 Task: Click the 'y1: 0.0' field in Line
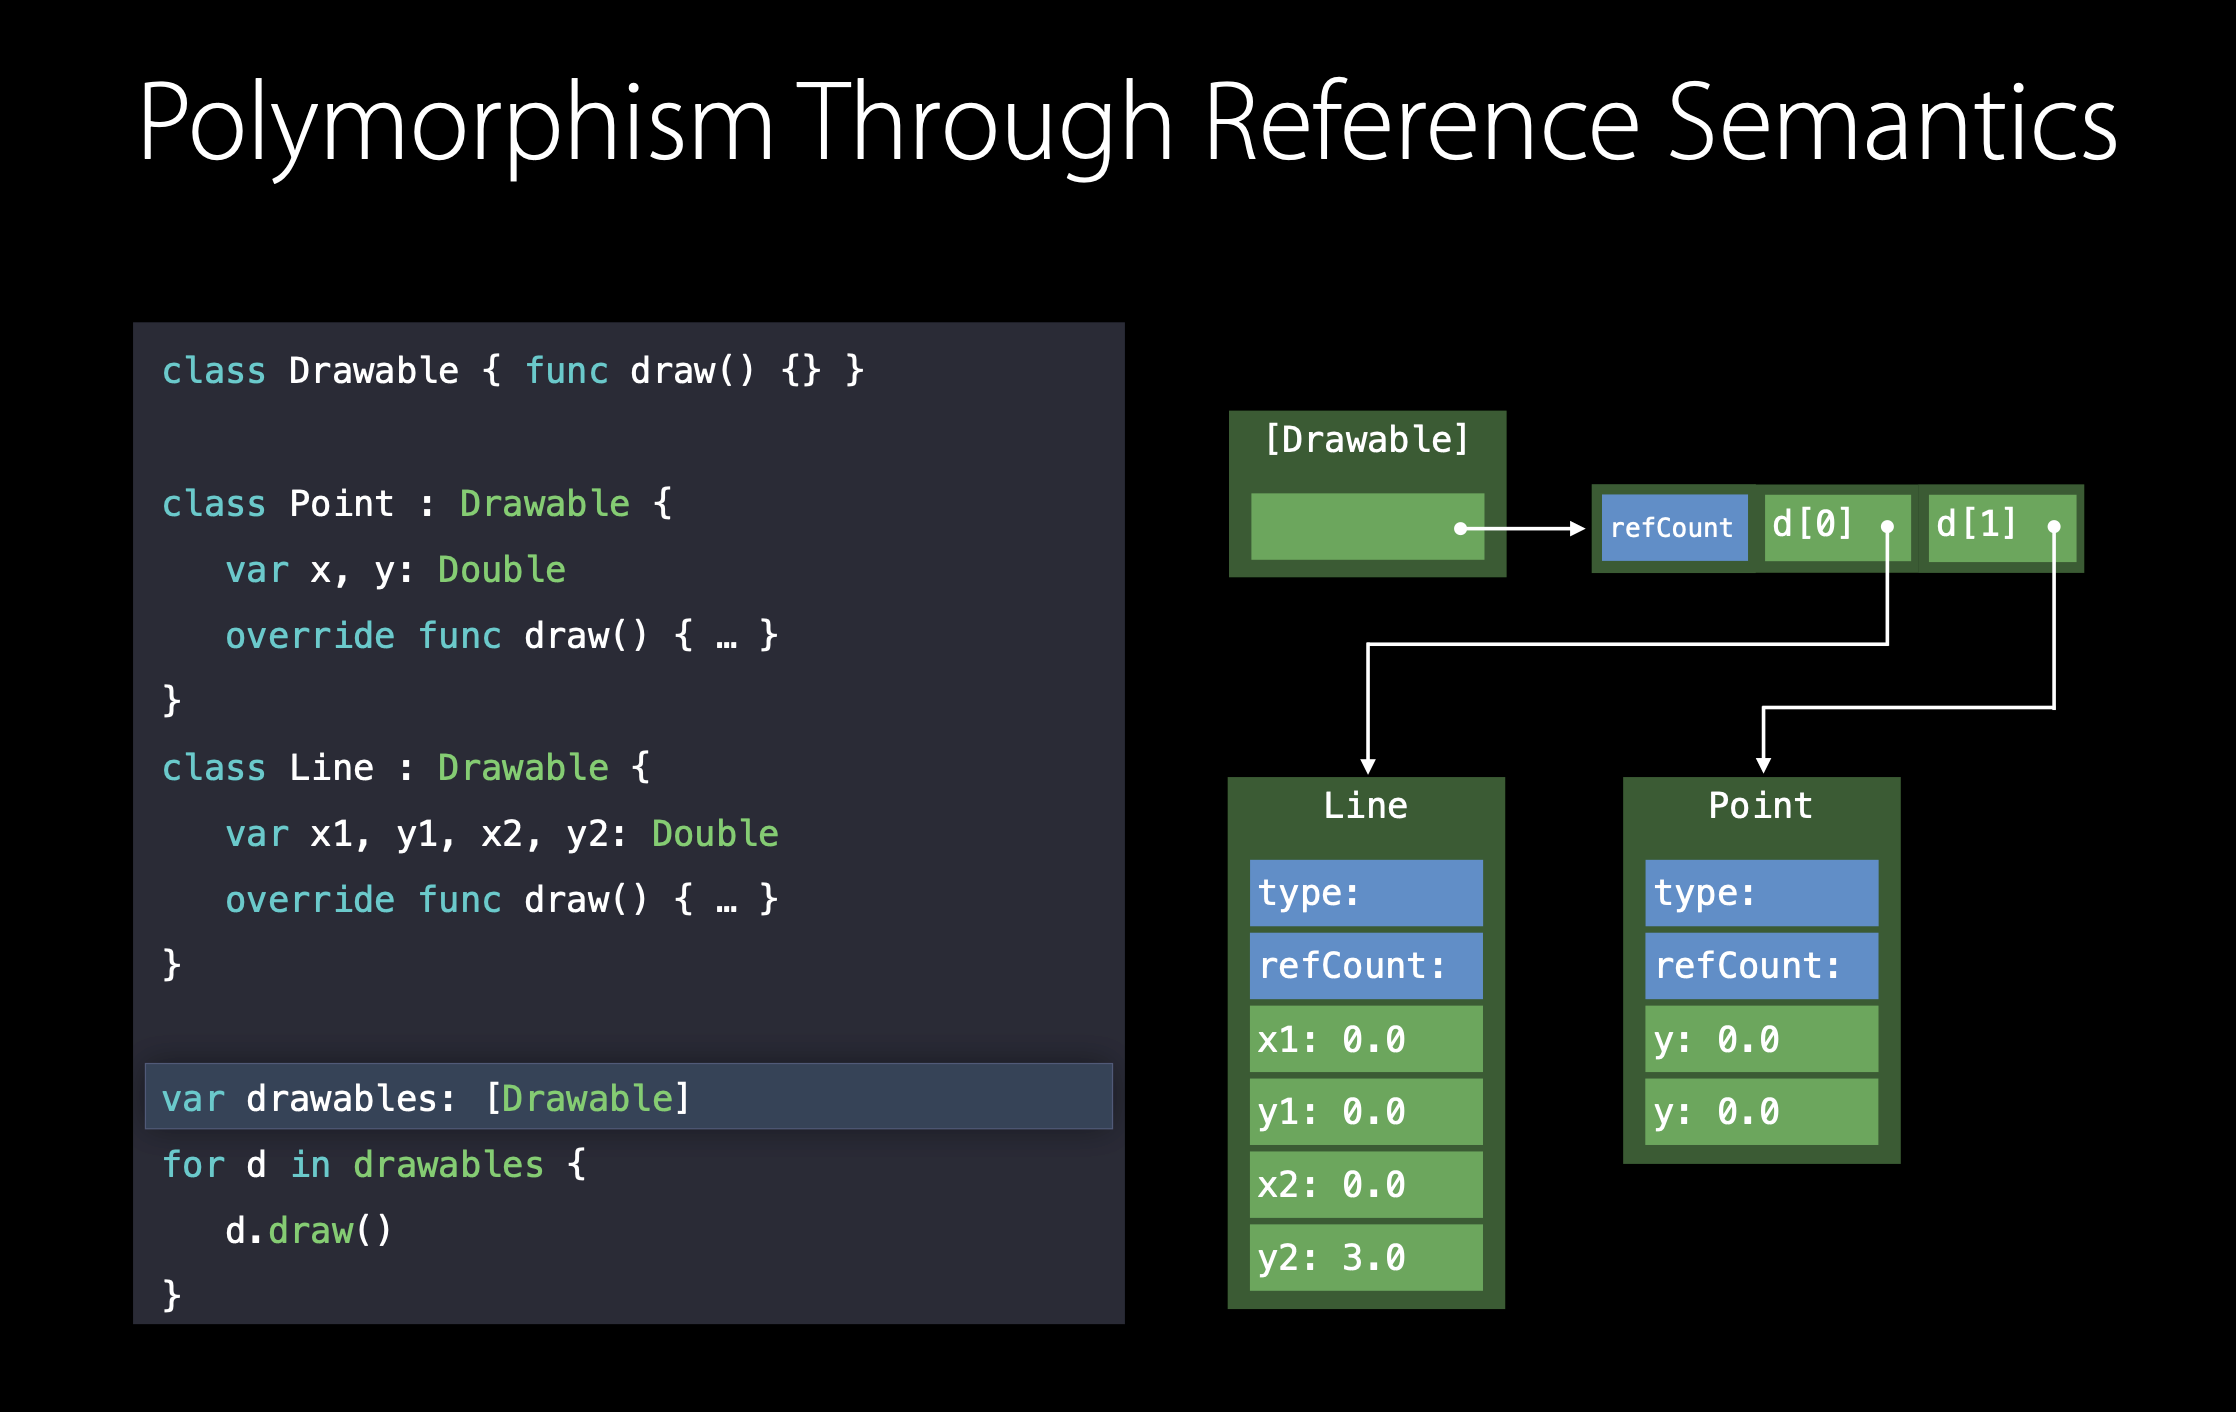point(1365,1111)
